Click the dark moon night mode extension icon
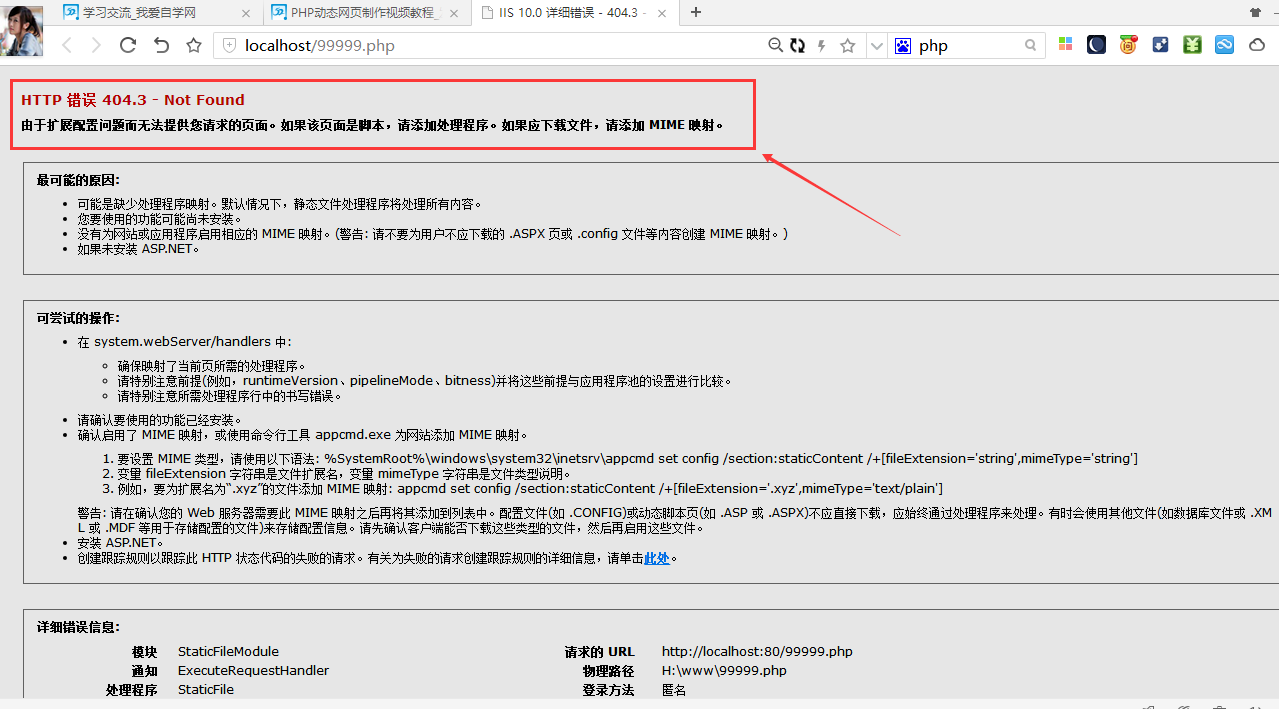 [x=1097, y=45]
